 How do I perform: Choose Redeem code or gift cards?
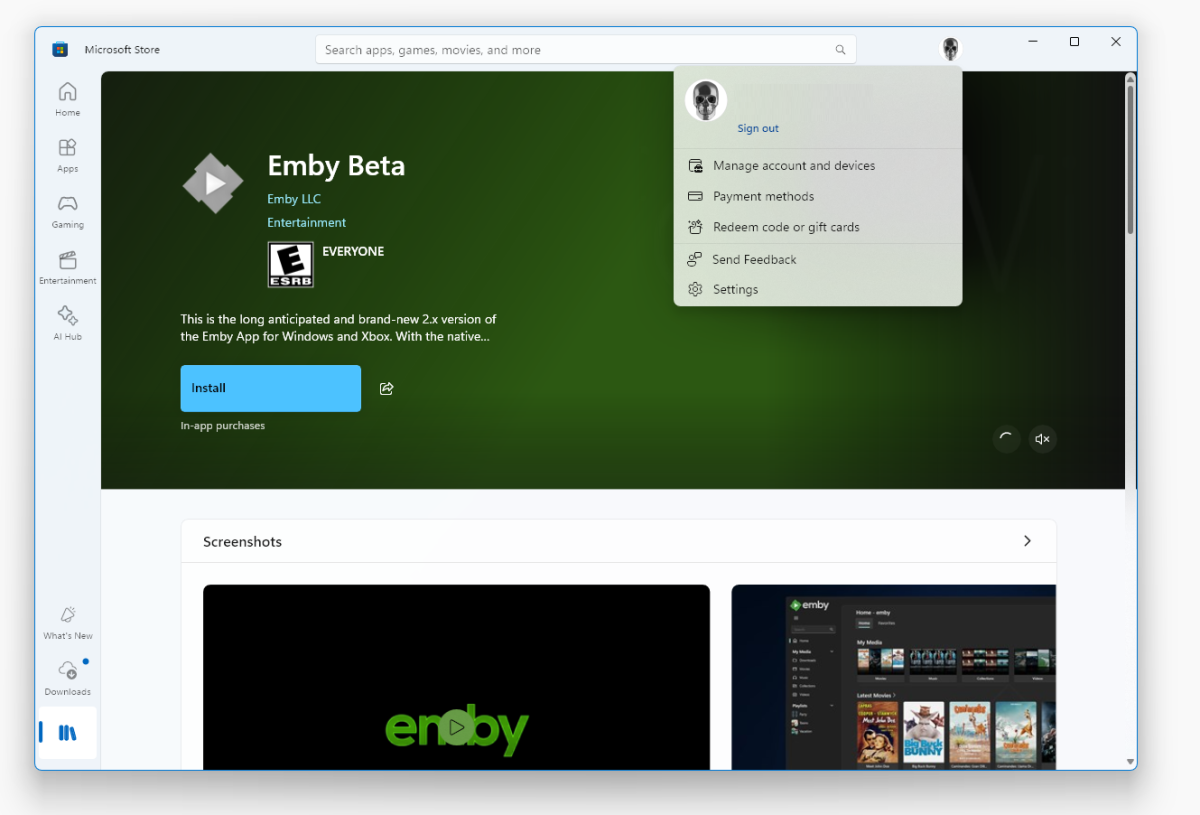click(x=818, y=227)
